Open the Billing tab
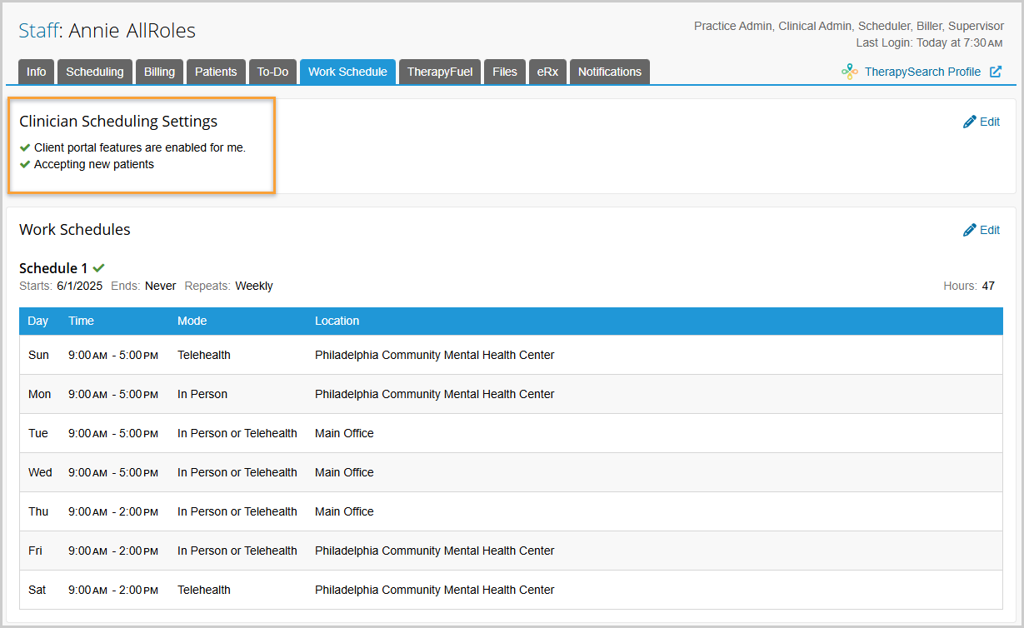This screenshot has height=628, width=1024. click(159, 72)
